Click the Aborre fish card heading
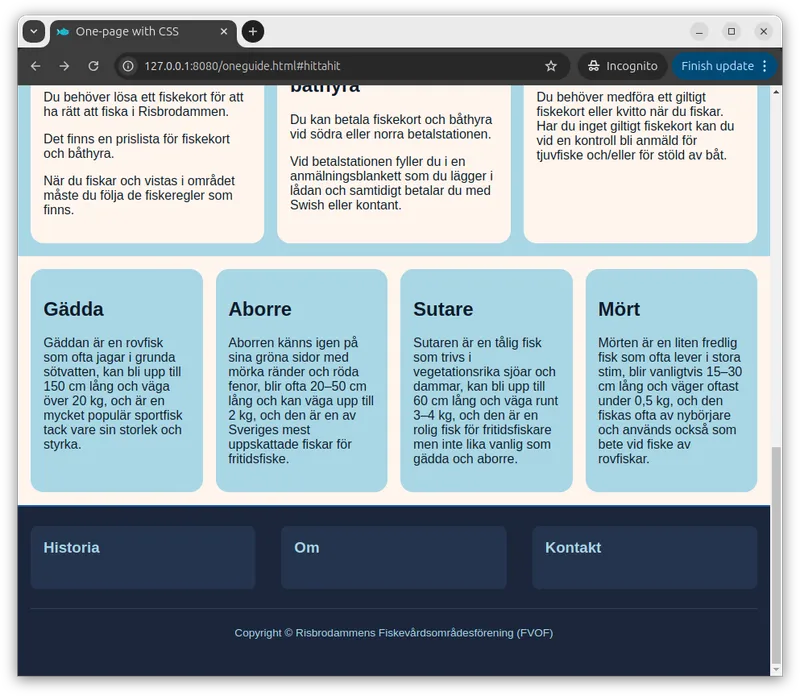The image size is (800, 696). (x=259, y=309)
